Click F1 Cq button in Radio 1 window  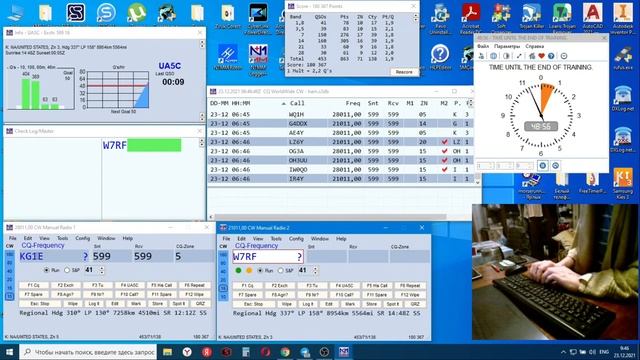(33, 285)
